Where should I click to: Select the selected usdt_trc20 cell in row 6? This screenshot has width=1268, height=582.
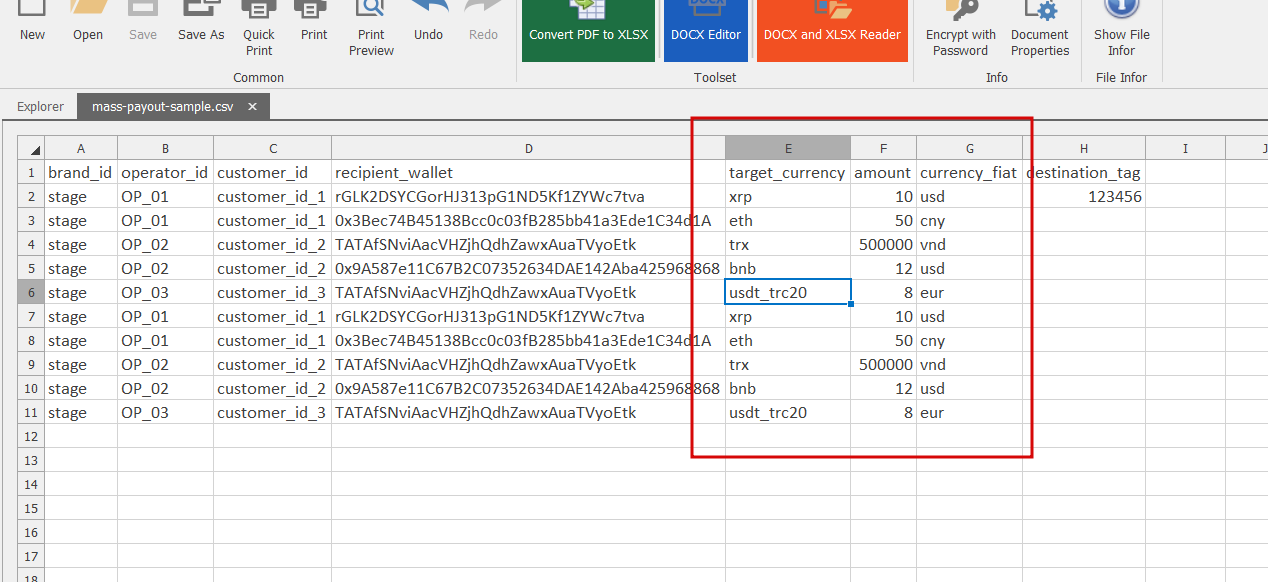[788, 292]
